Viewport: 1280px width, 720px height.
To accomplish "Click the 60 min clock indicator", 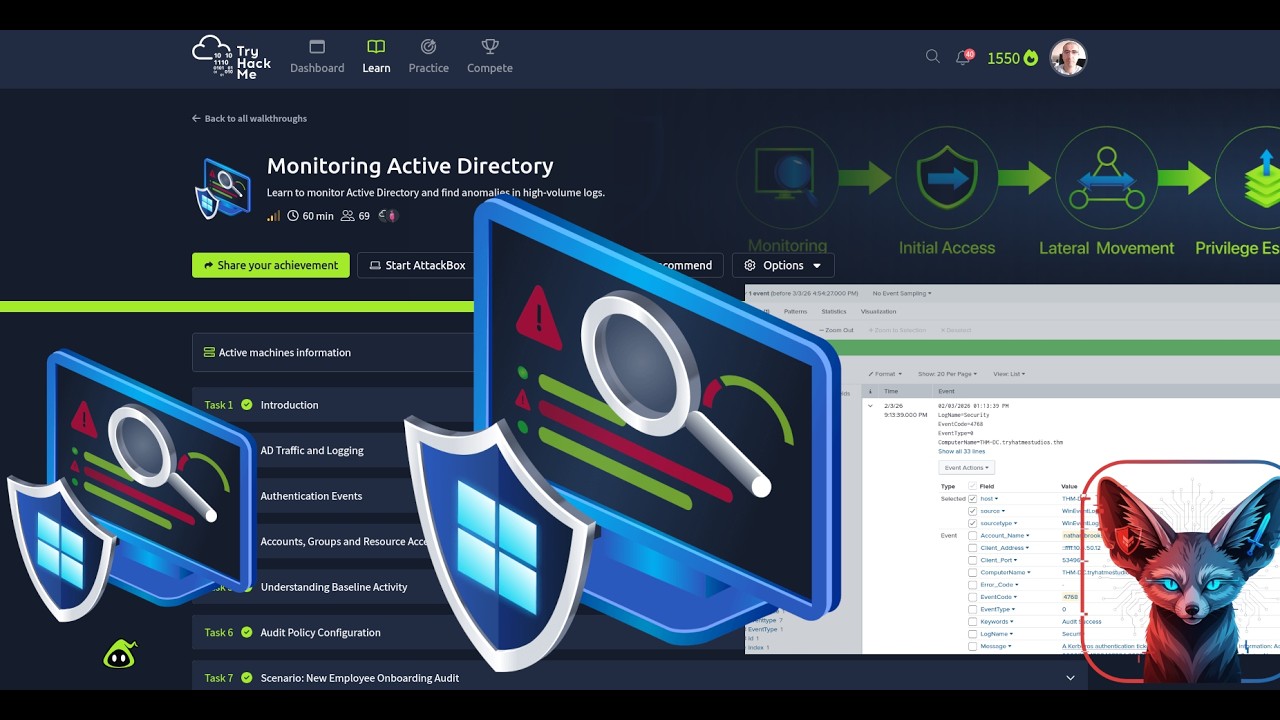I will click(310, 215).
